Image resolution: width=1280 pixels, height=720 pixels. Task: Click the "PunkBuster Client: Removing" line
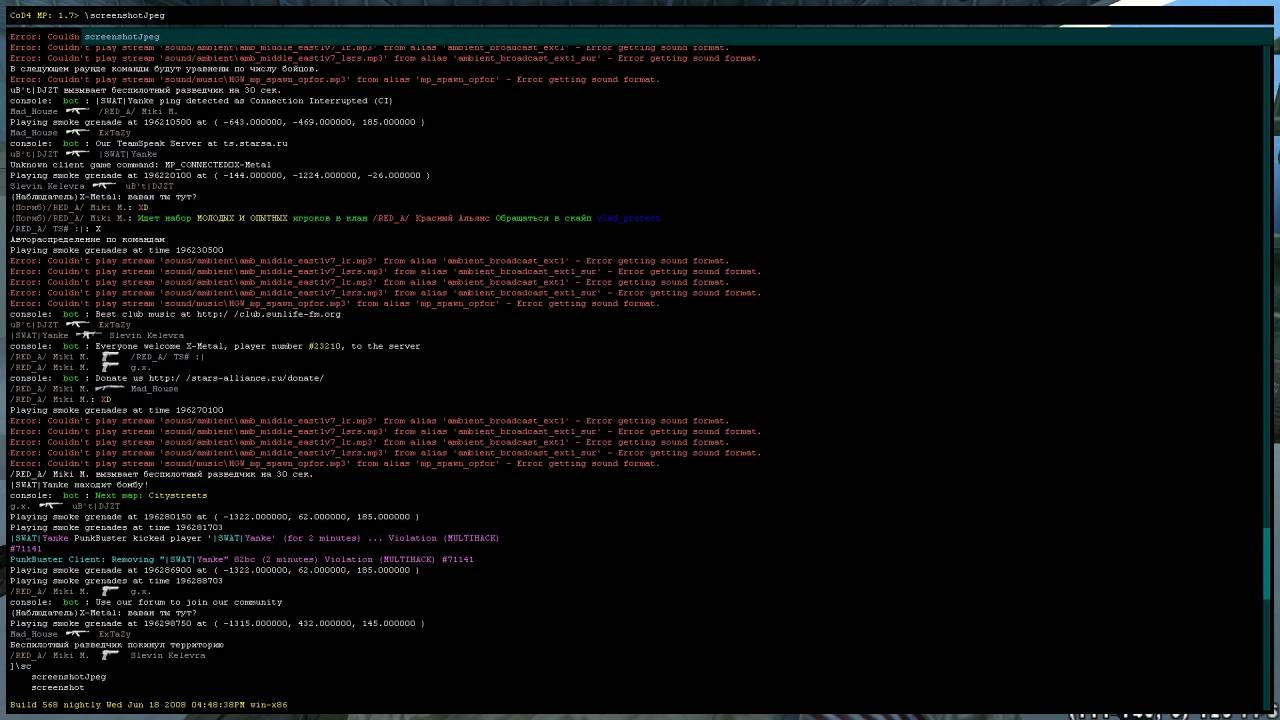coord(242,559)
